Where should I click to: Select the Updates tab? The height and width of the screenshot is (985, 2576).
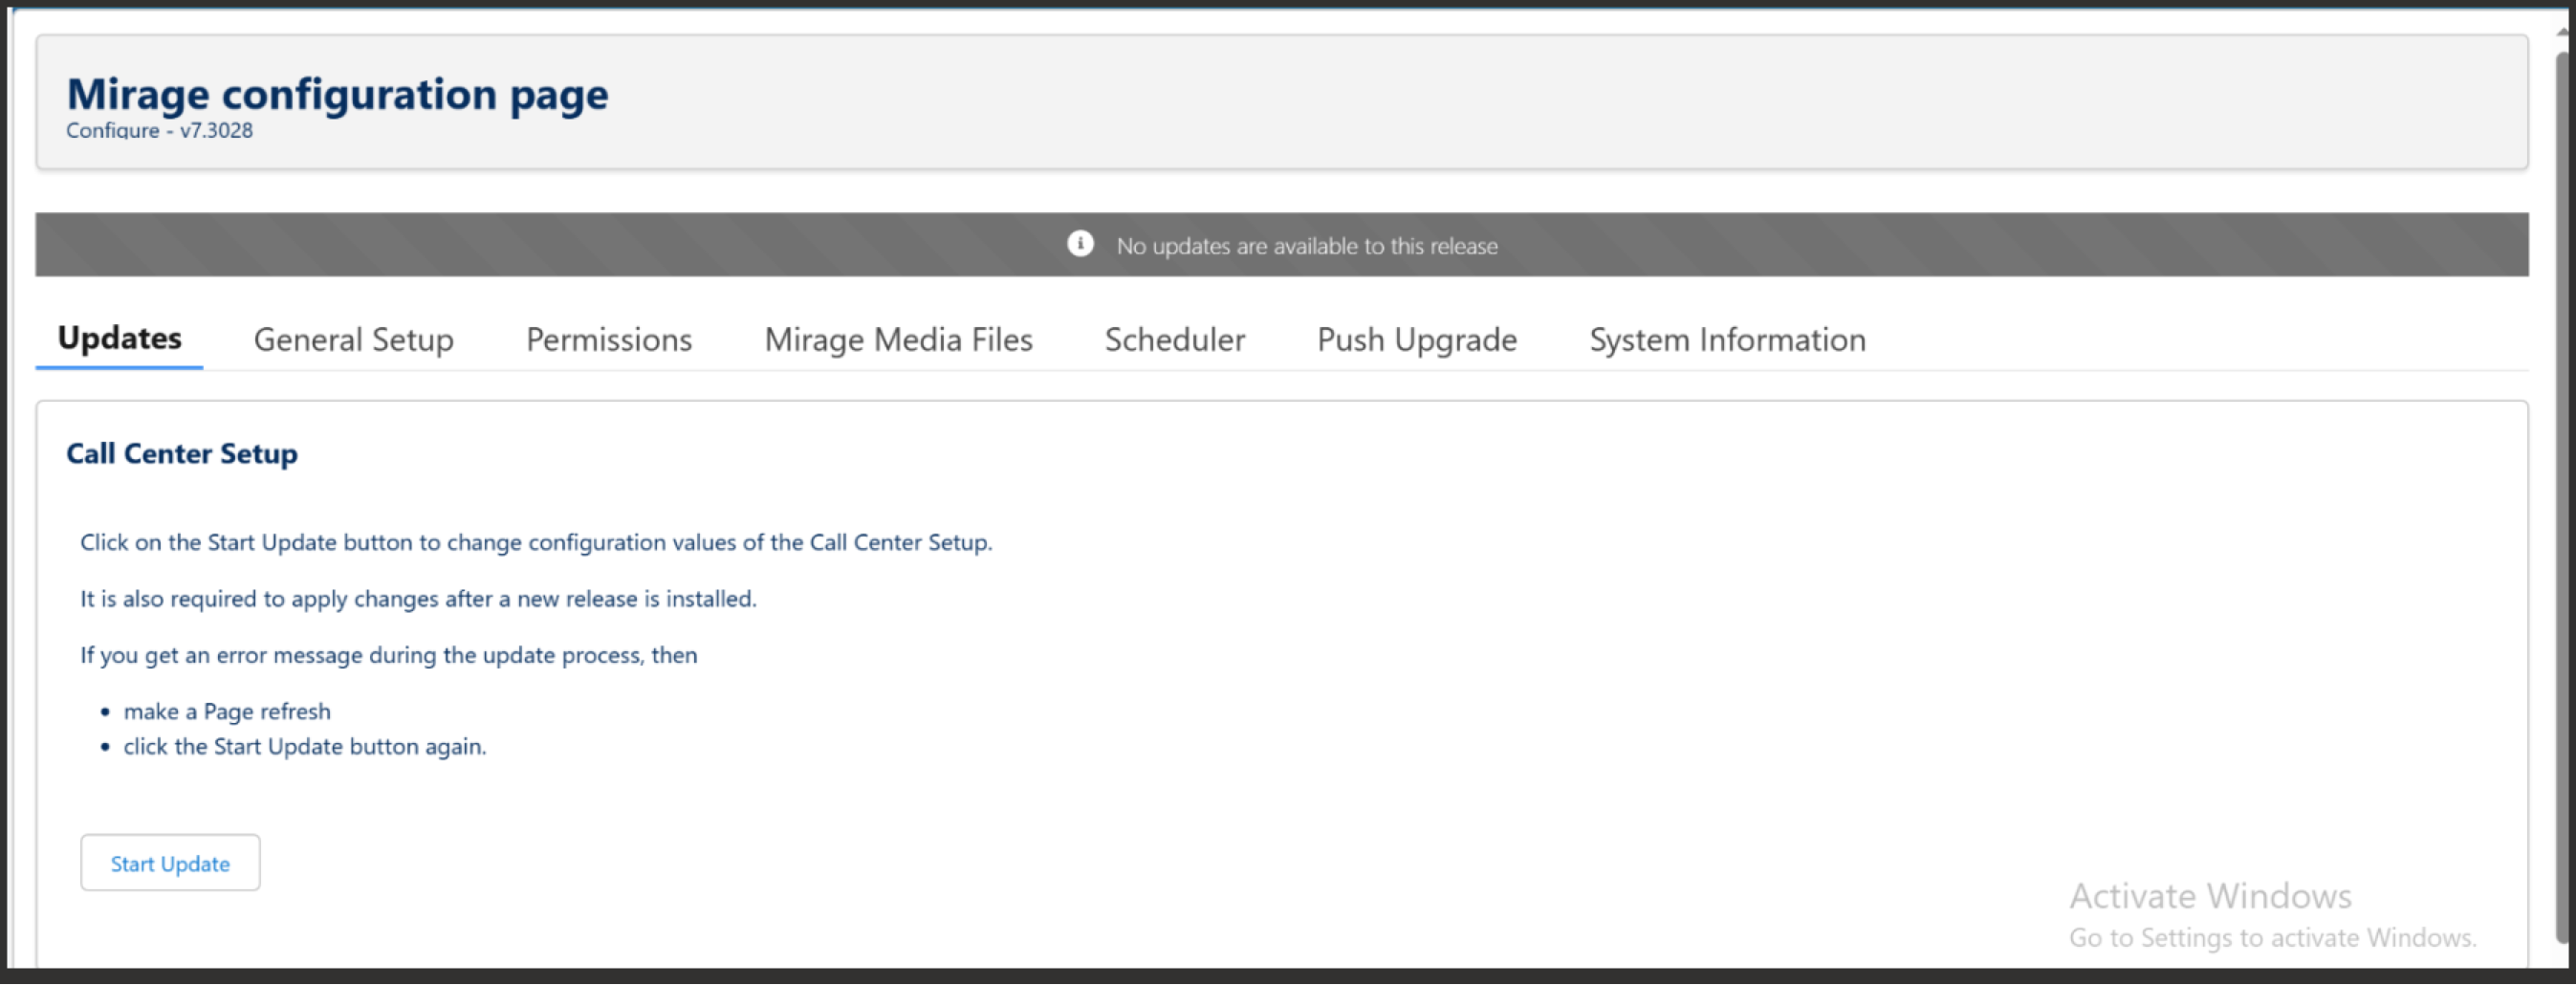119,339
